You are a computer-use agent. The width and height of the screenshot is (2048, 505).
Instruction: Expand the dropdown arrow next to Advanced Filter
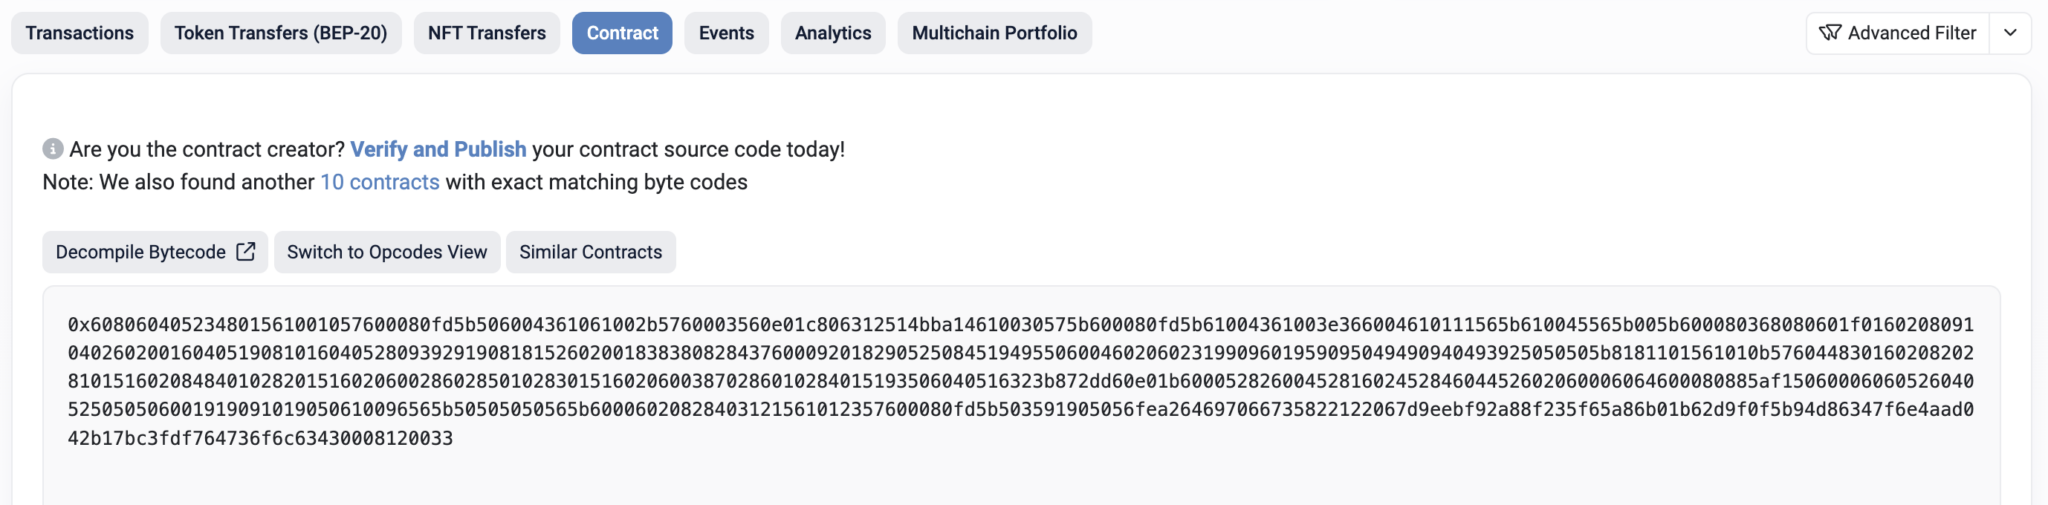pos(2010,33)
